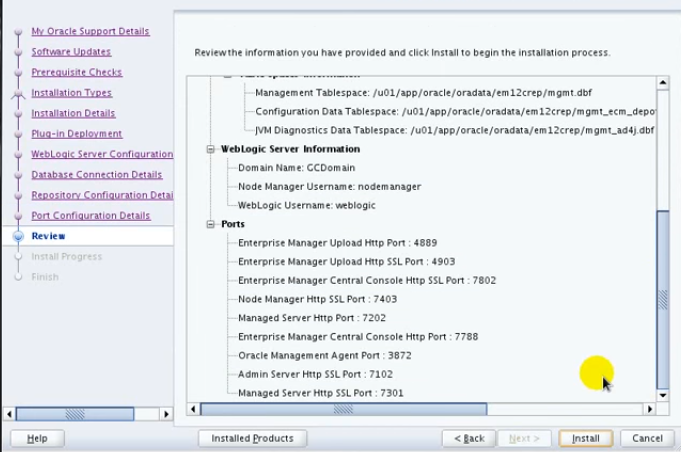Select Managed Server Http Port 7202
681x452 pixels.
(312, 318)
